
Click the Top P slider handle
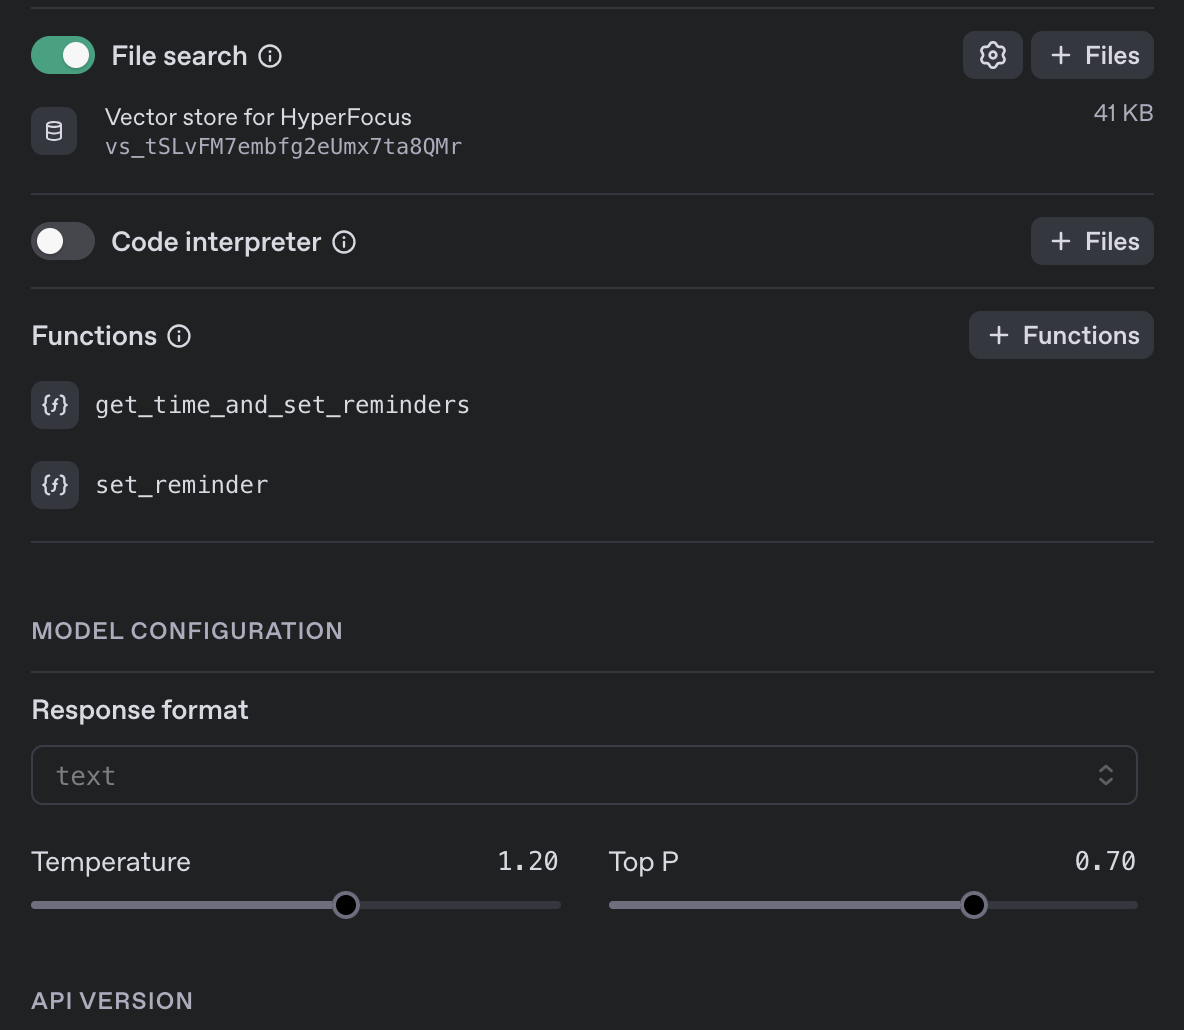tap(973, 905)
